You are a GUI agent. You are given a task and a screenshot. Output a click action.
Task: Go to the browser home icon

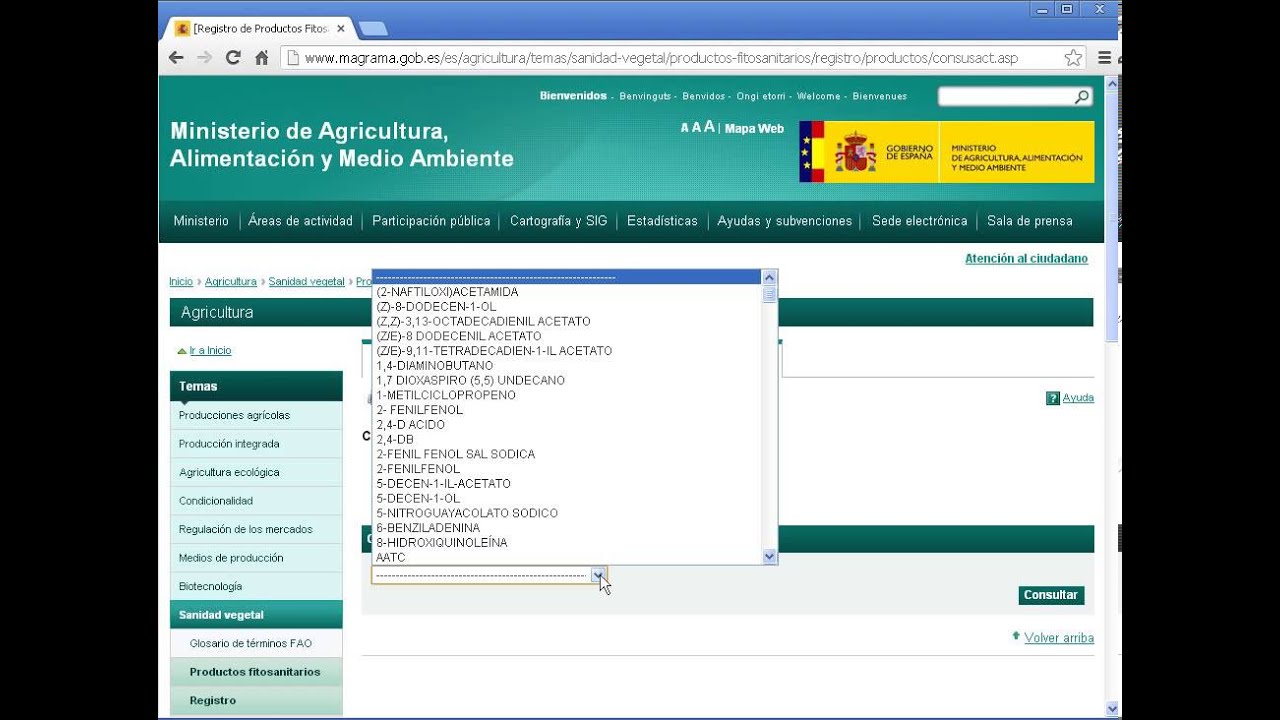click(x=261, y=58)
